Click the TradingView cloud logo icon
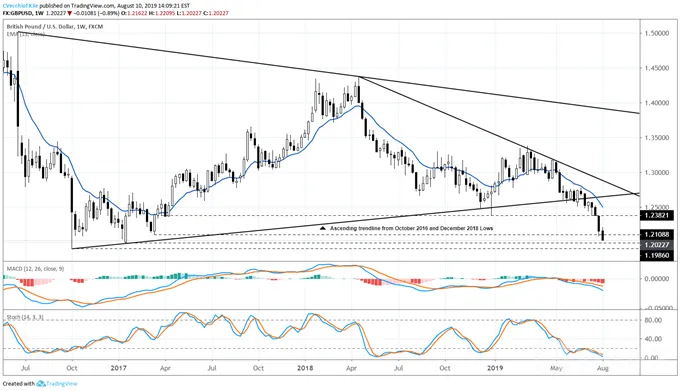 [41, 384]
